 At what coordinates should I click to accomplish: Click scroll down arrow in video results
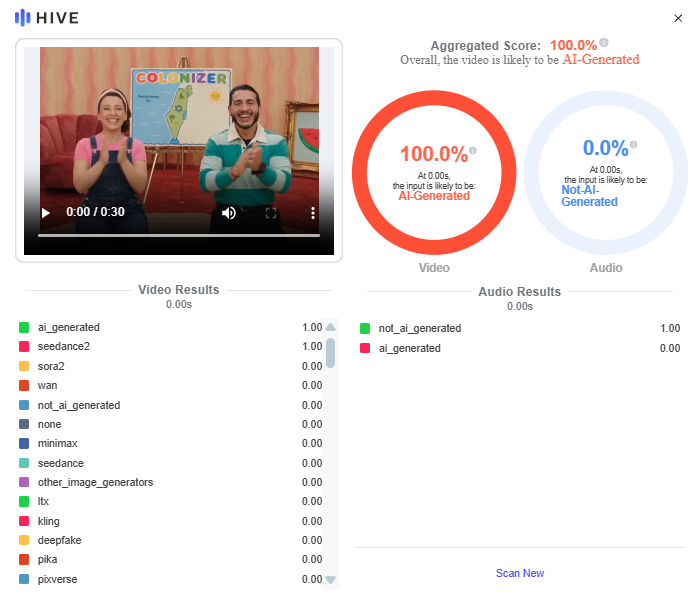pos(330,579)
